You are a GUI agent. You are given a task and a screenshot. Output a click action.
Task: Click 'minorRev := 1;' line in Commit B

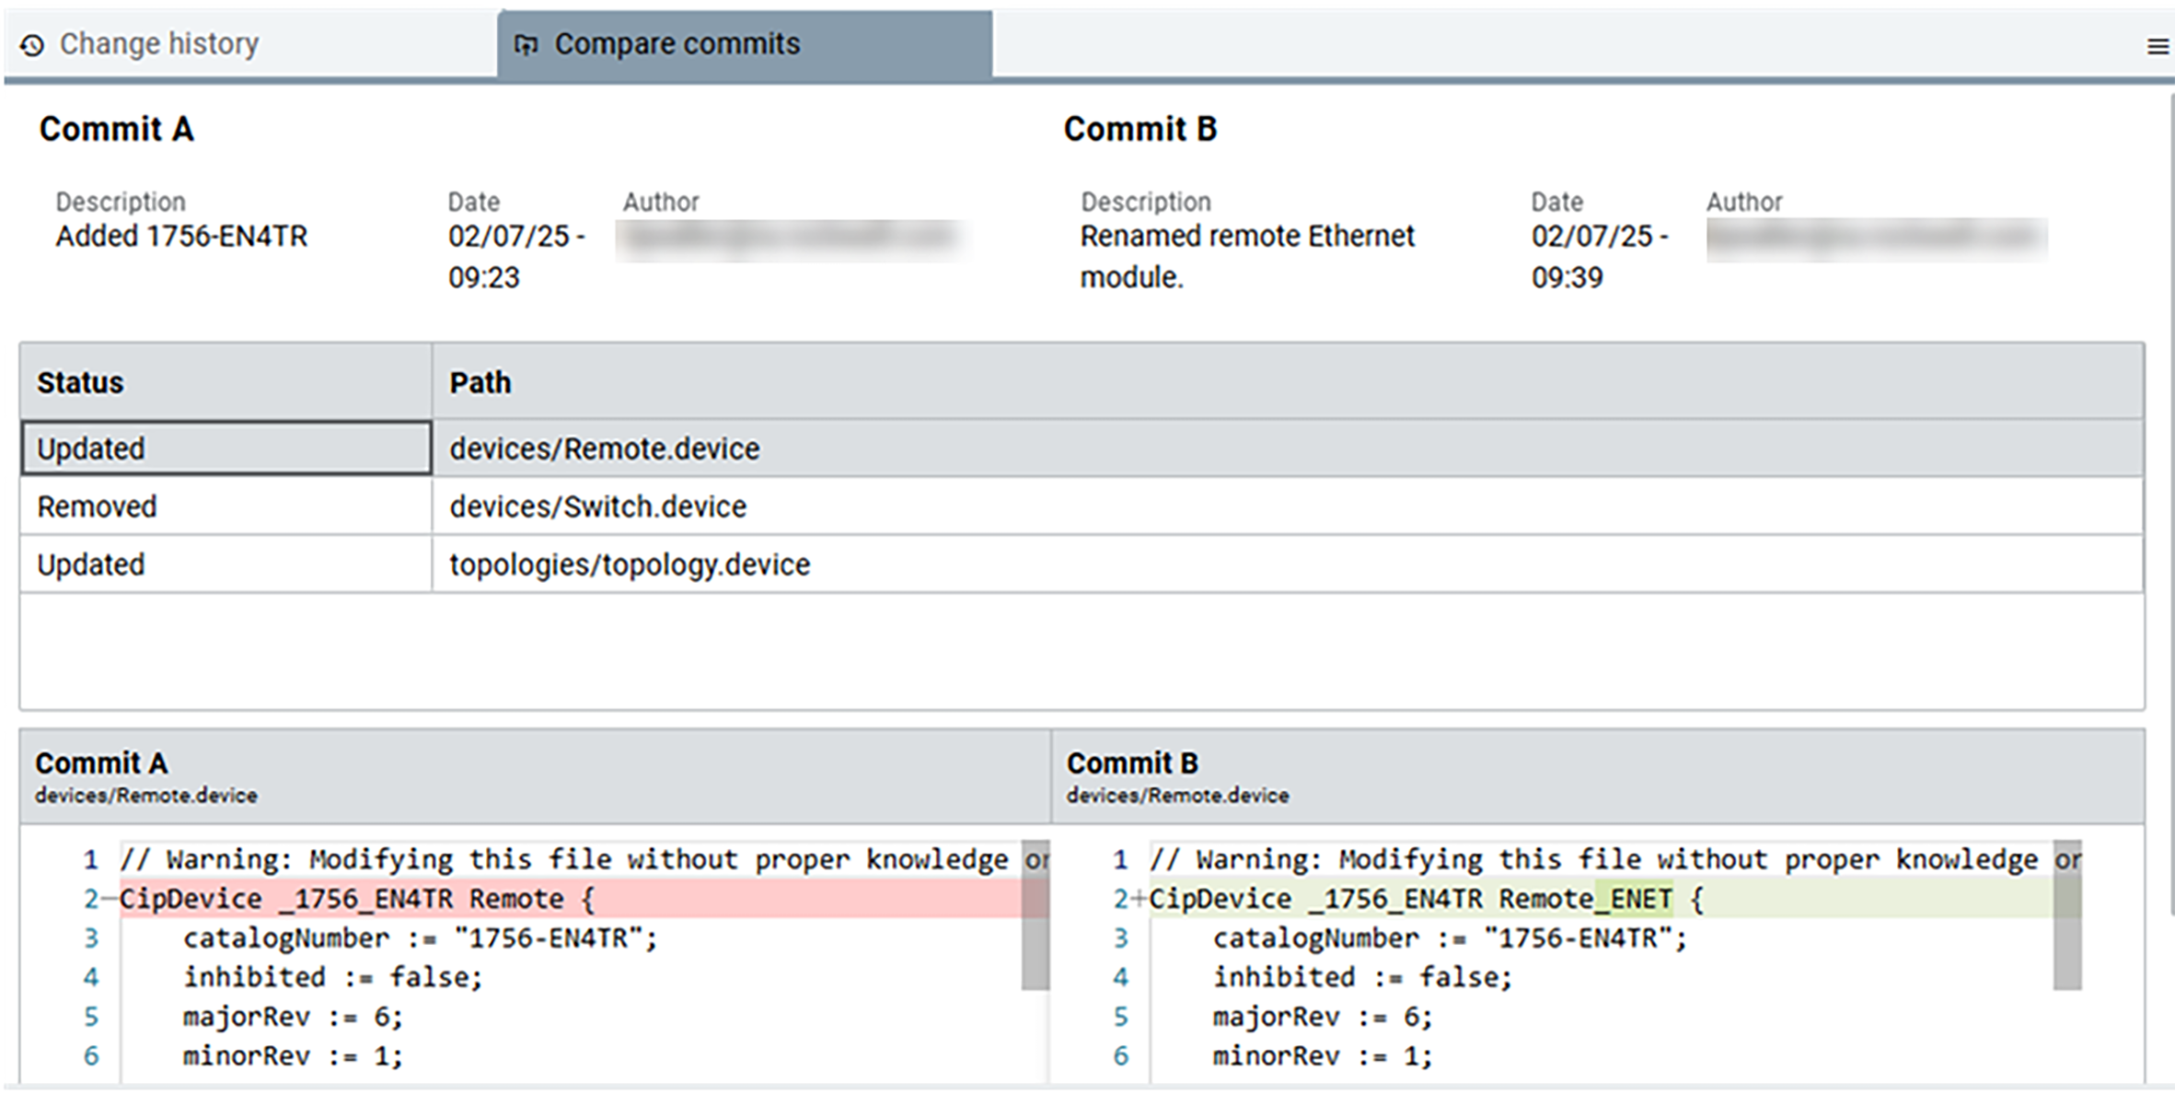coord(1322,1056)
